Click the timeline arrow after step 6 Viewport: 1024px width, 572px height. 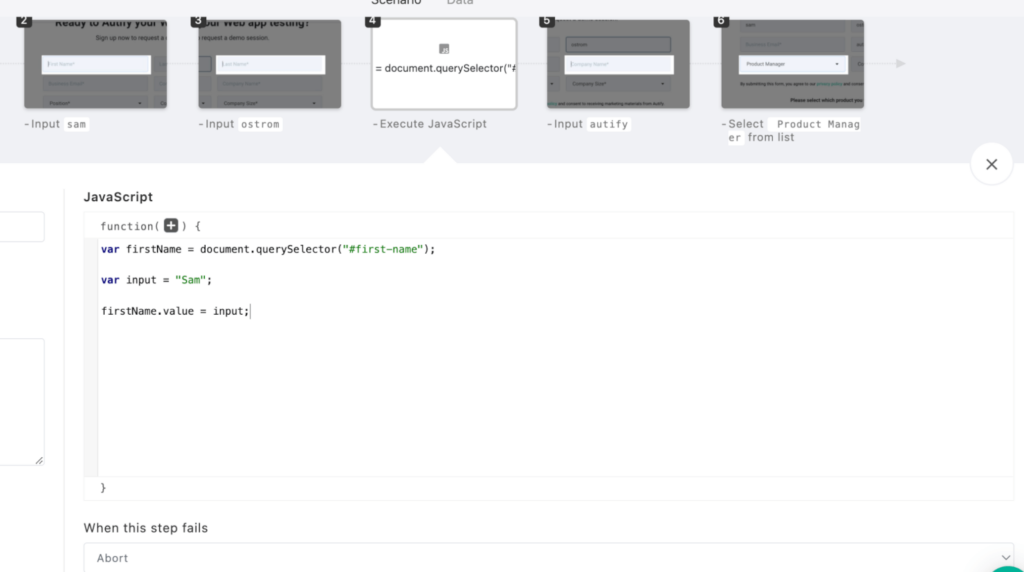point(901,63)
